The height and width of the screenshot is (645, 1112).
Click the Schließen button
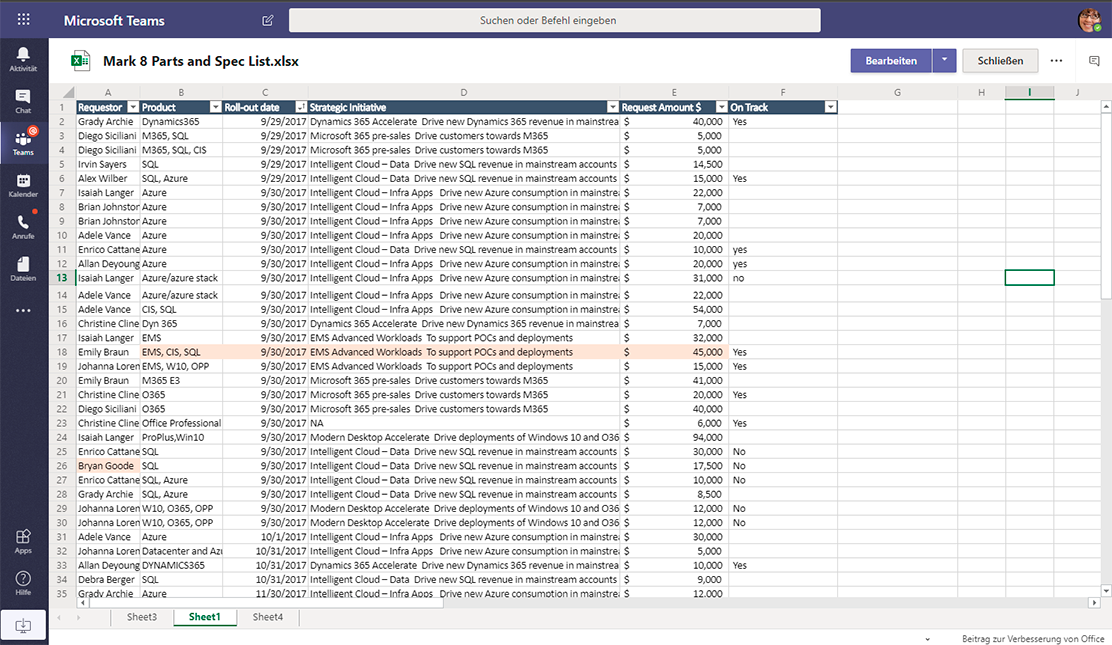pyautogui.click(x=1000, y=60)
